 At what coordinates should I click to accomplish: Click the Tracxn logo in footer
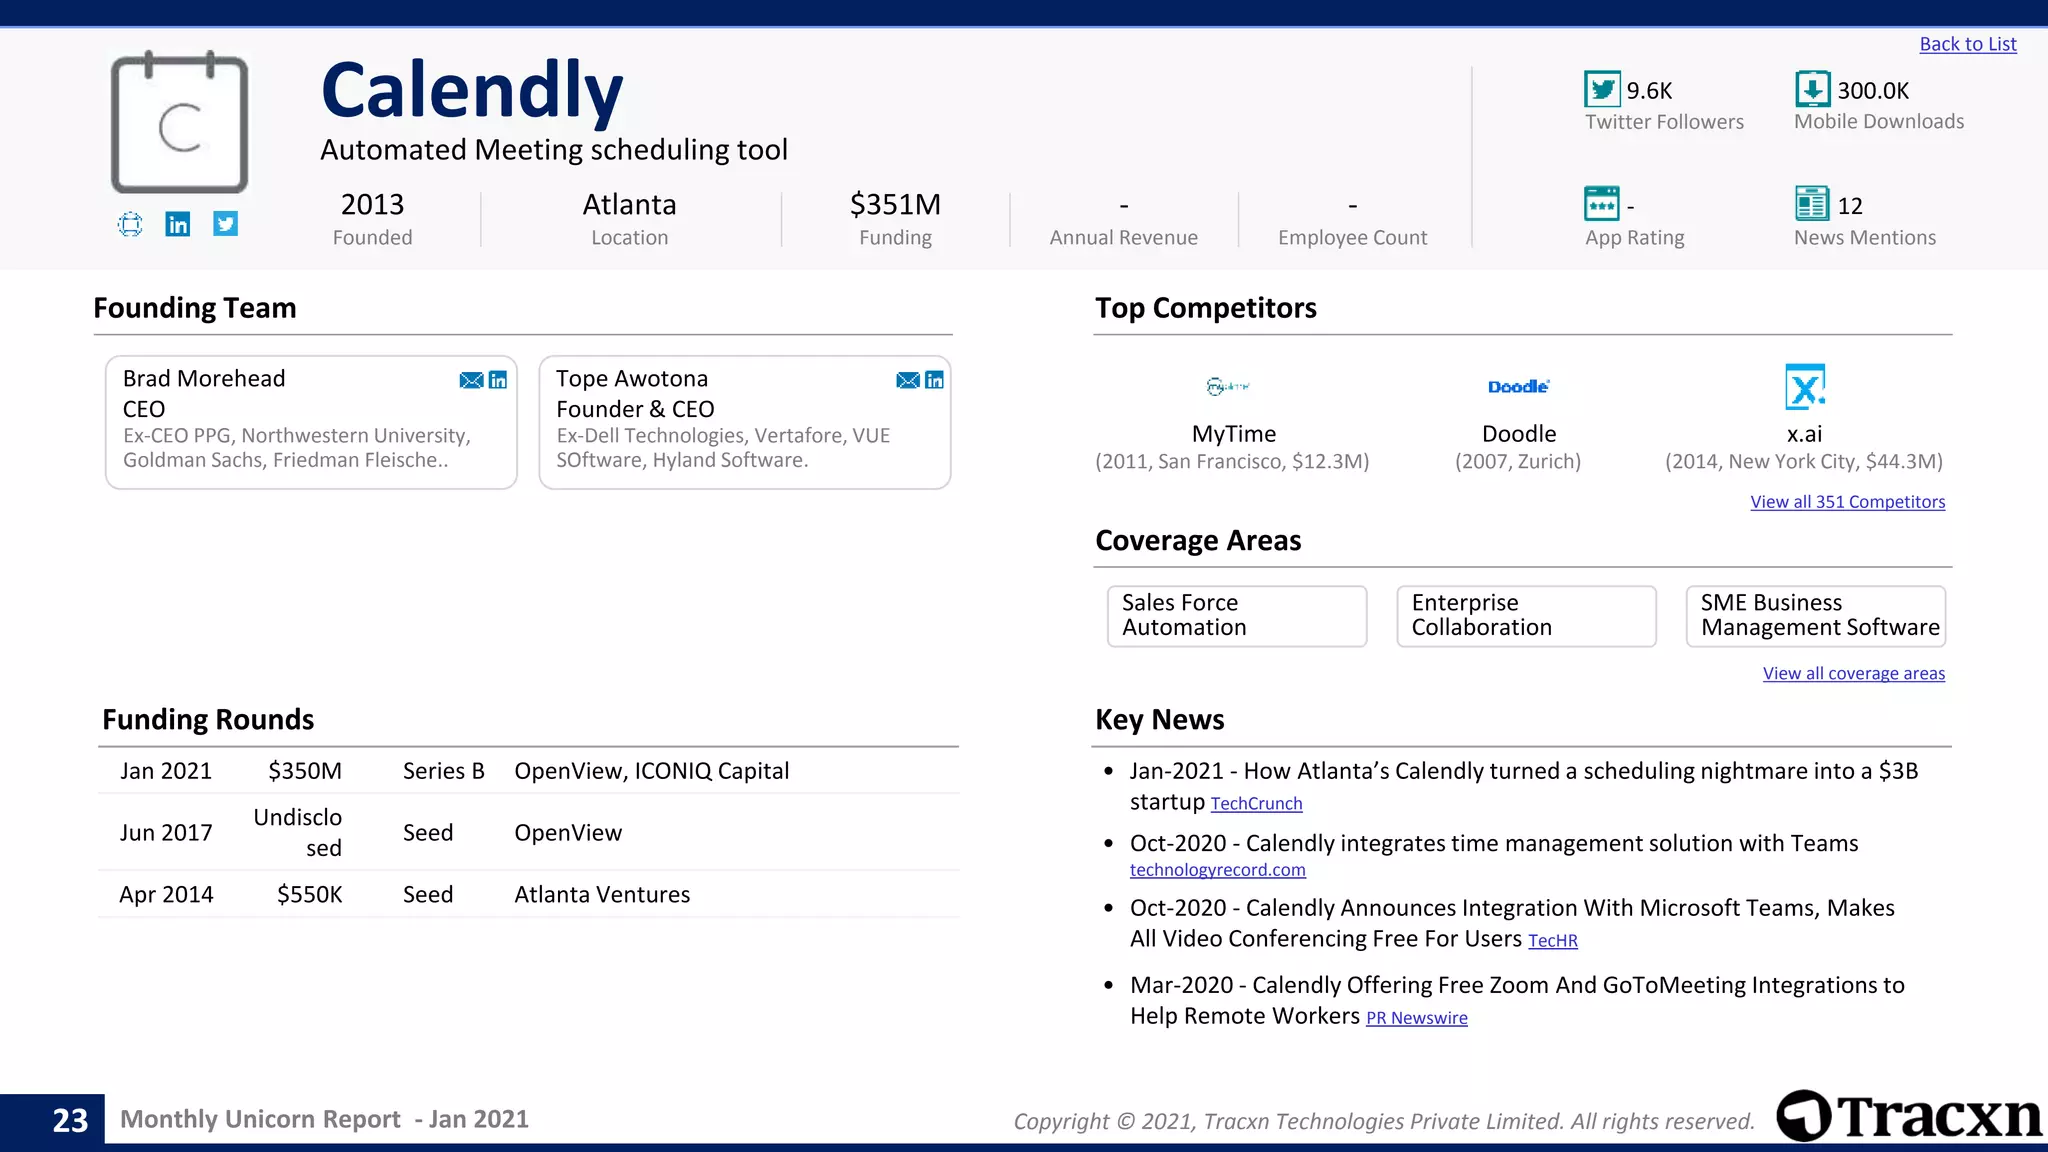pyautogui.click(x=1910, y=1116)
